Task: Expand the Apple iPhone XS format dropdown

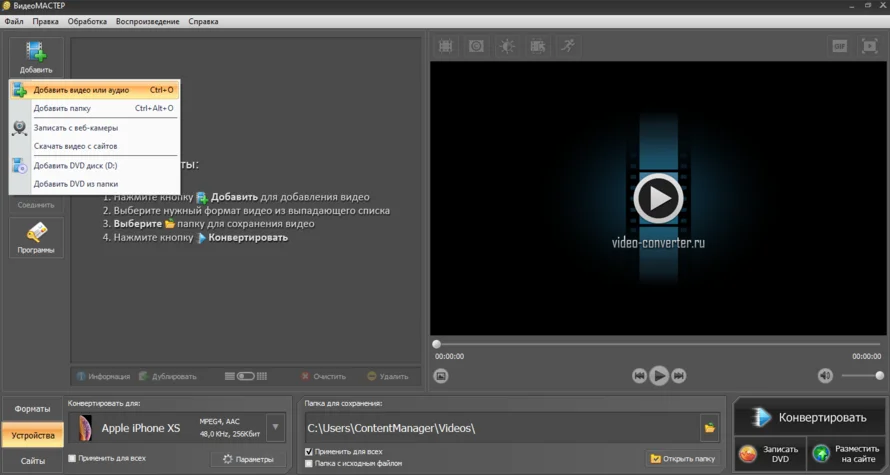Action: [x=276, y=428]
